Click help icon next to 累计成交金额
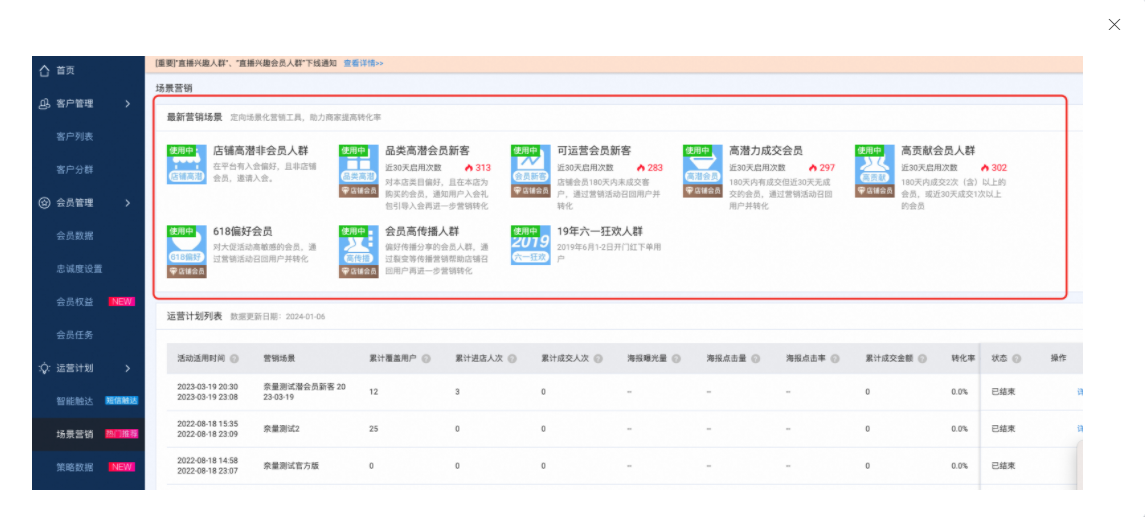Viewport: 1145px width, 517px height. [x=922, y=359]
